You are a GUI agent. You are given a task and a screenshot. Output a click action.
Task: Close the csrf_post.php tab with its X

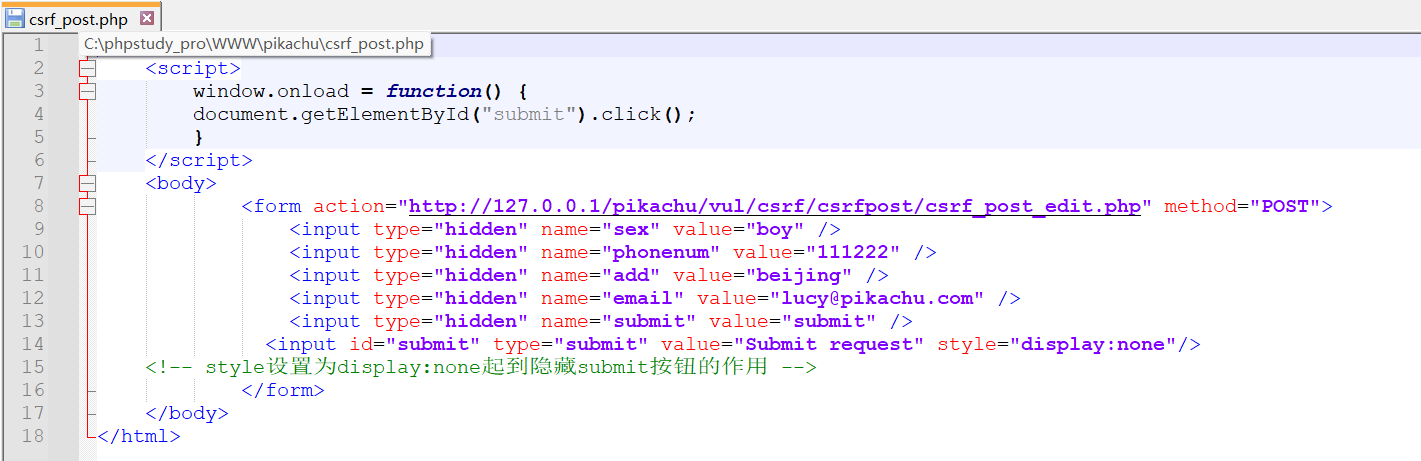(x=147, y=18)
